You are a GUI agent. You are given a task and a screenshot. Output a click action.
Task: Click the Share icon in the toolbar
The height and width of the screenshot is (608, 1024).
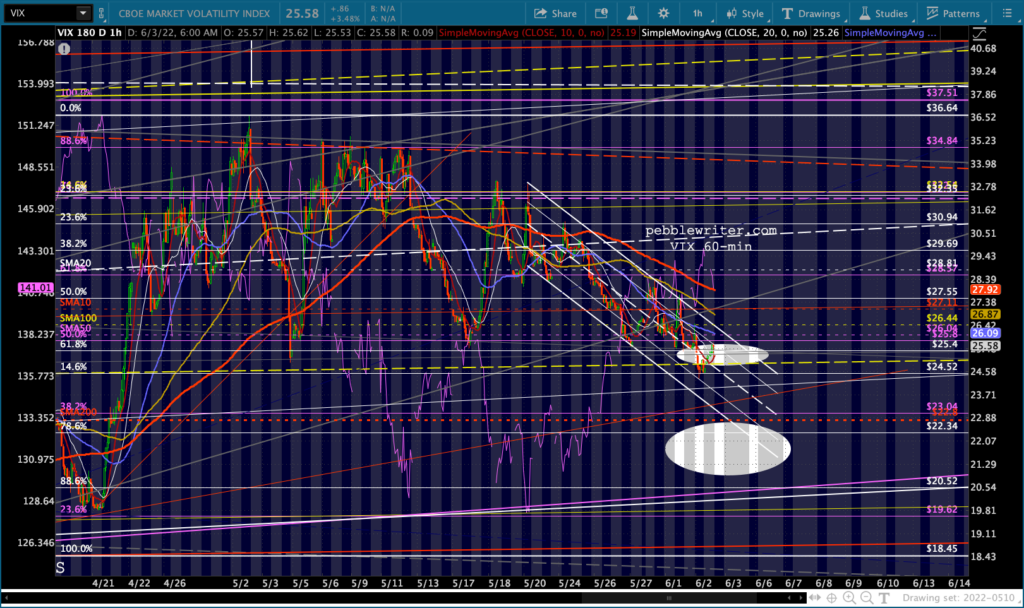pos(555,14)
